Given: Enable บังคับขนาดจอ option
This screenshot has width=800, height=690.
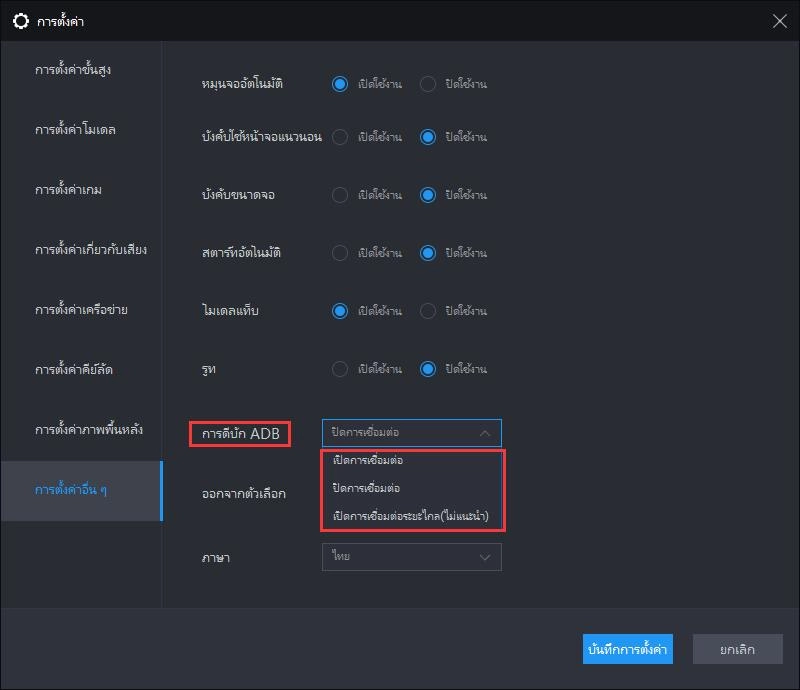Looking at the screenshot, I should click(x=340, y=195).
